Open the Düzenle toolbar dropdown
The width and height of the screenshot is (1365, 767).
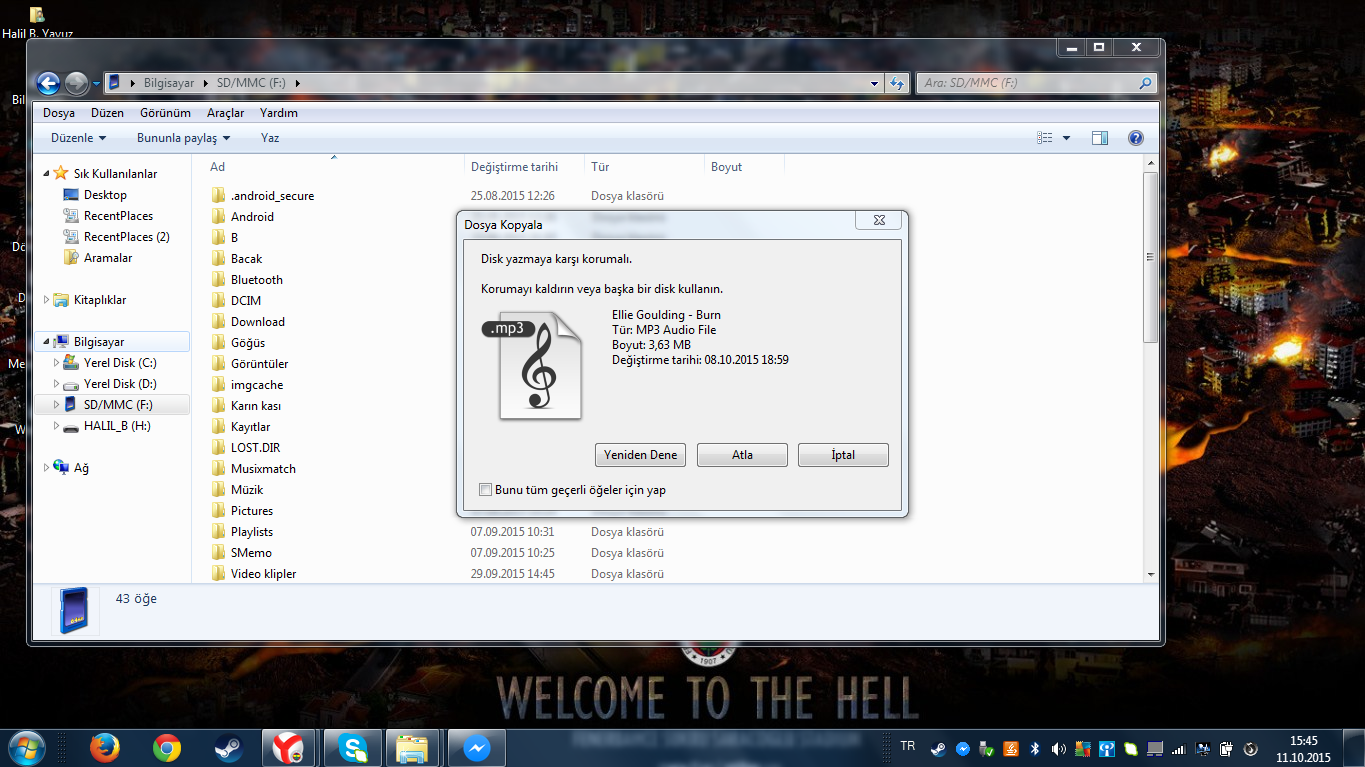tap(79, 138)
